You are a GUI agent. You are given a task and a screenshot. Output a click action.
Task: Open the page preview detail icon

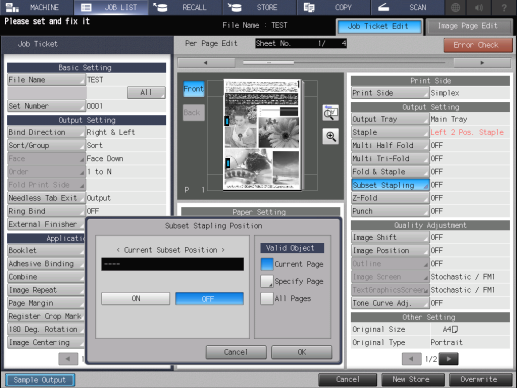(x=331, y=113)
